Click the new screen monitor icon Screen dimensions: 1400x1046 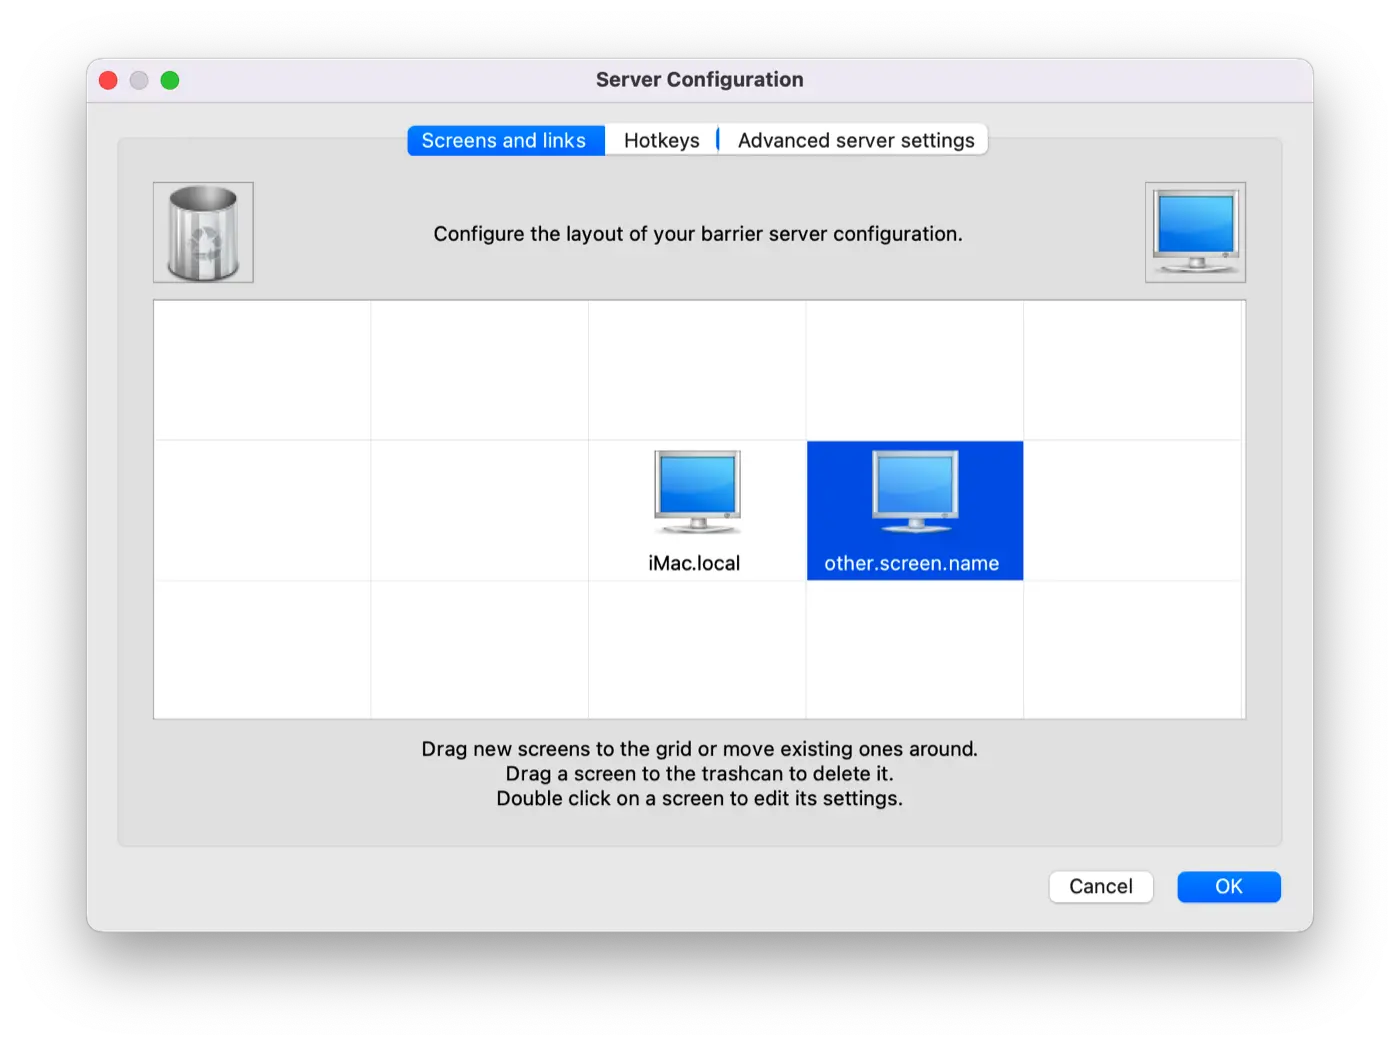point(1195,233)
